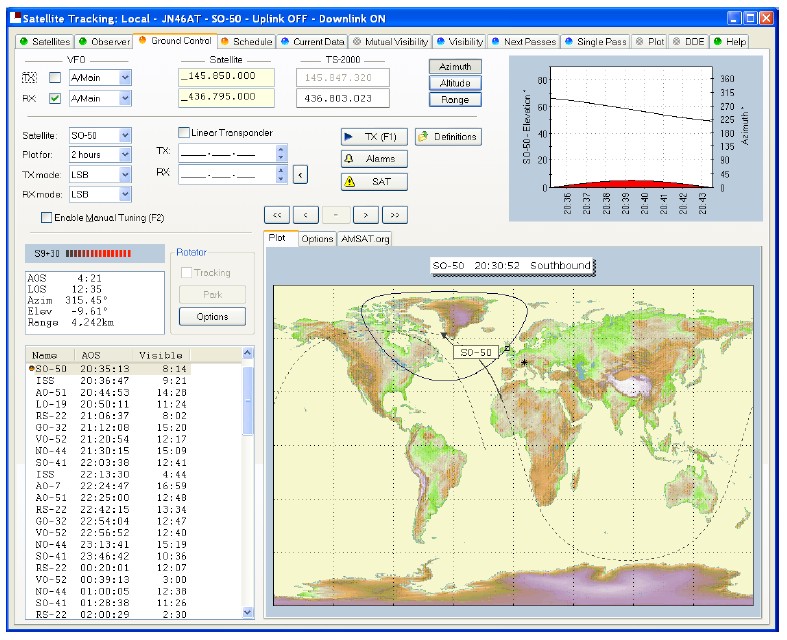The height and width of the screenshot is (640, 787).
Task: Click the Visible column header
Action: click(x=162, y=355)
